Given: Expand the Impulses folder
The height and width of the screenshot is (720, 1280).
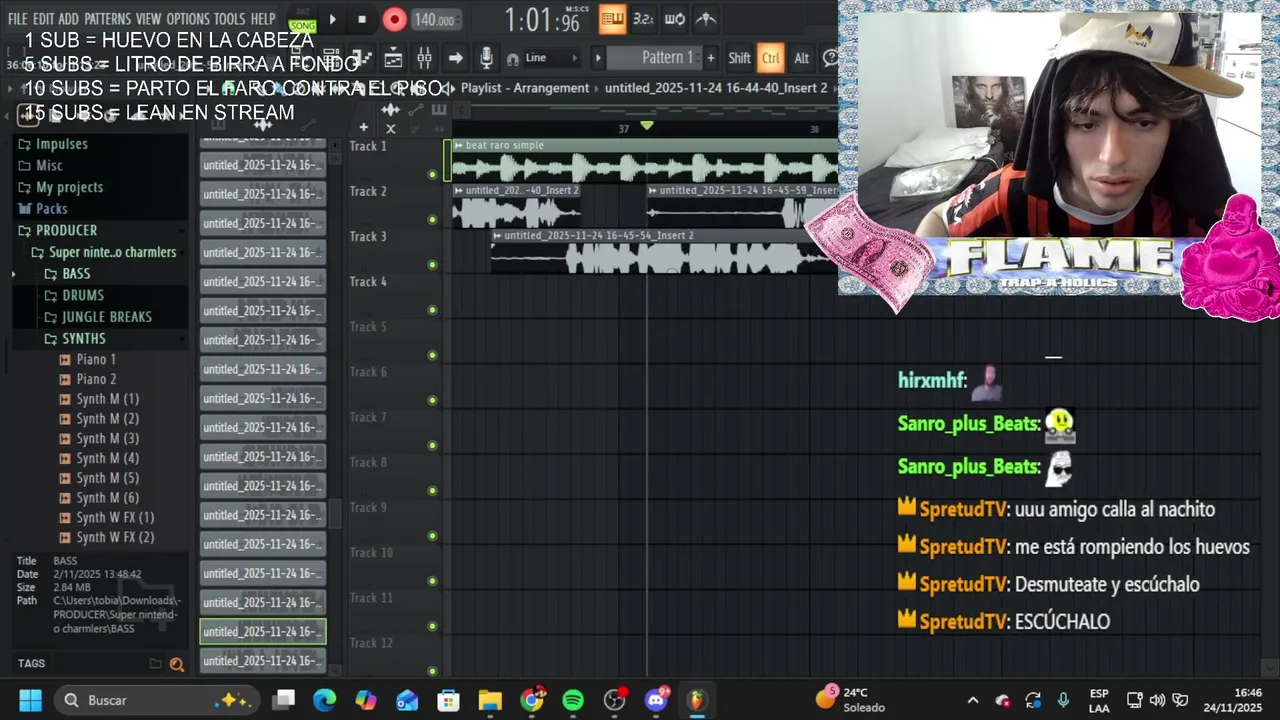Looking at the screenshot, I should pos(61,144).
